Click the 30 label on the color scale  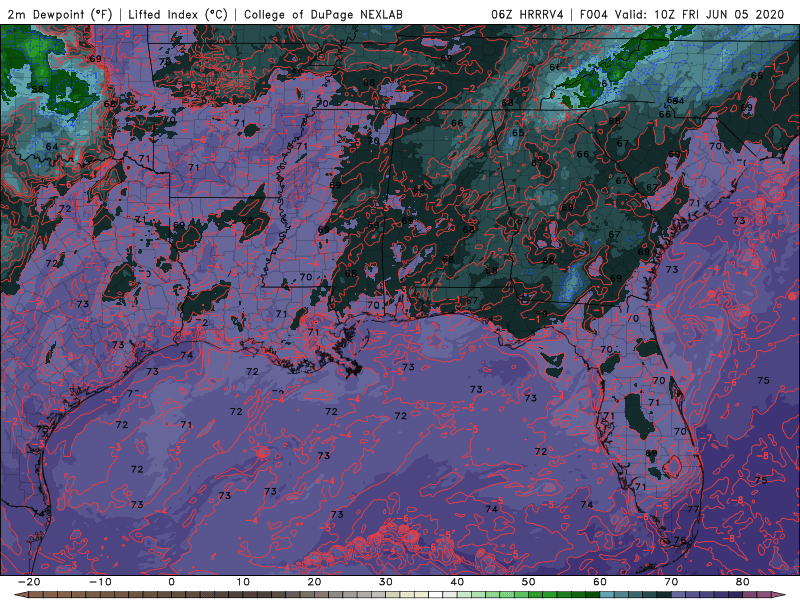coord(386,582)
